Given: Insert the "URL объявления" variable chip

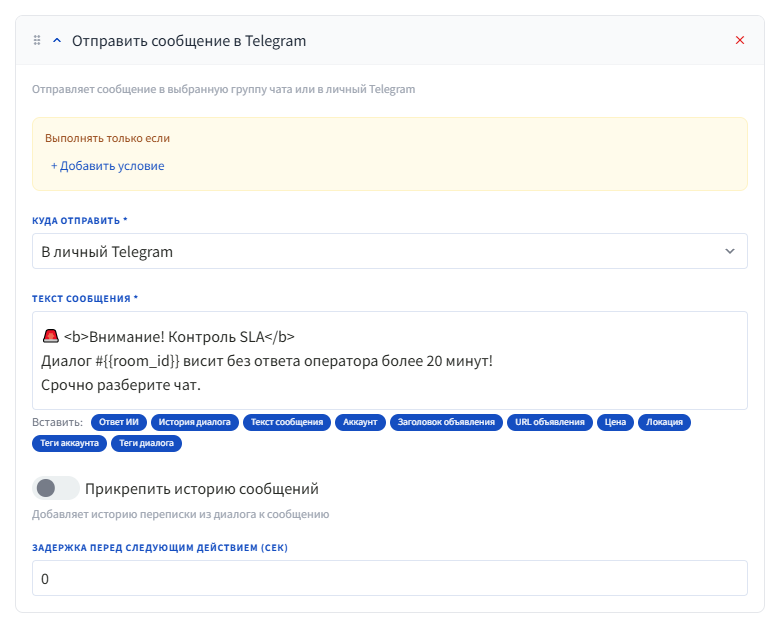Looking at the screenshot, I should 550,422.
